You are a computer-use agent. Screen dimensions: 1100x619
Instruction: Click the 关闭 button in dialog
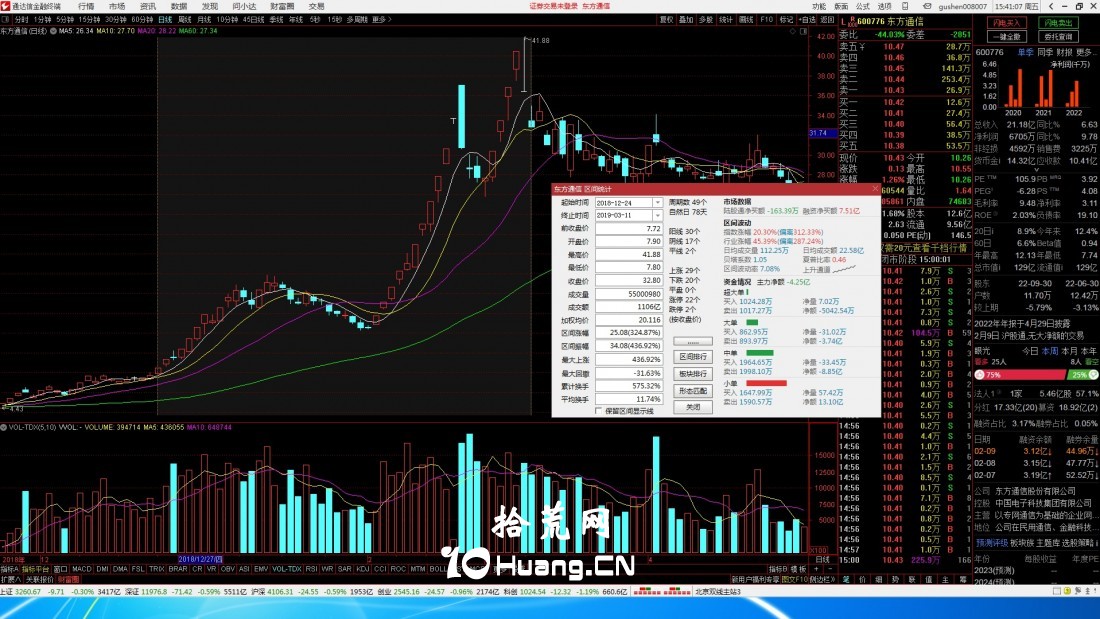pyautogui.click(x=692, y=408)
